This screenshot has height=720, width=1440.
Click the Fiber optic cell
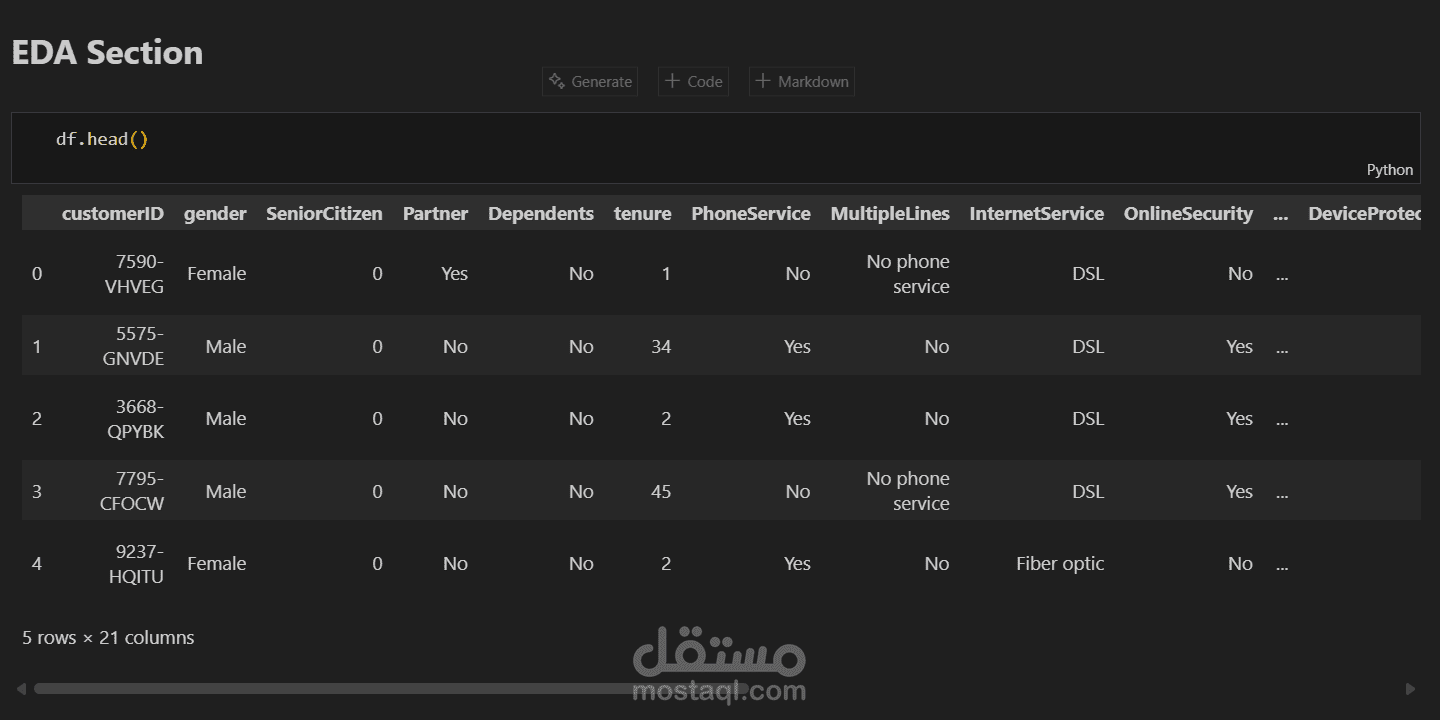click(x=1060, y=564)
